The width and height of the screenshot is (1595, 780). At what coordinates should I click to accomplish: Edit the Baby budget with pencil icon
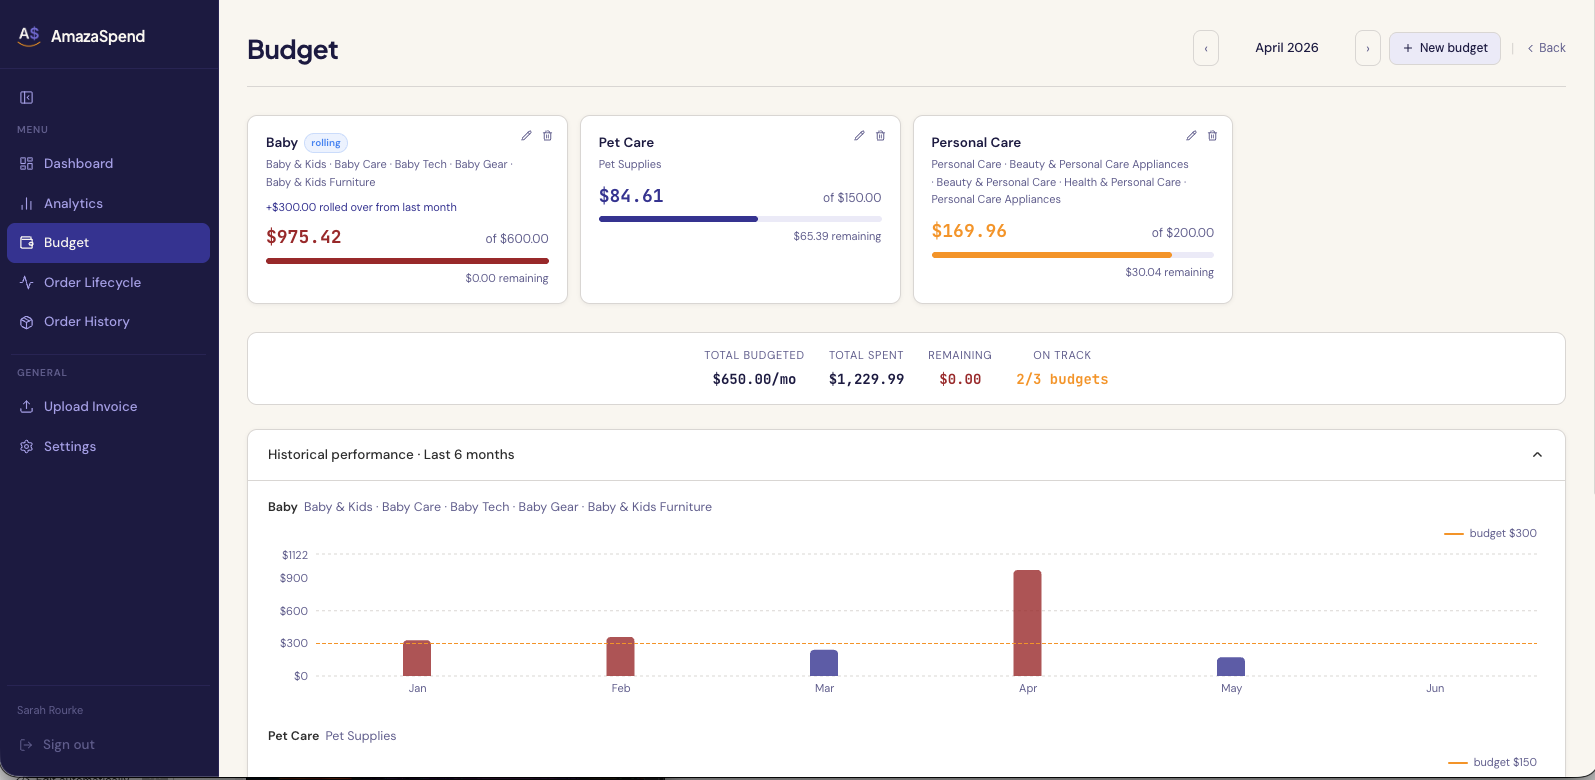pos(526,136)
